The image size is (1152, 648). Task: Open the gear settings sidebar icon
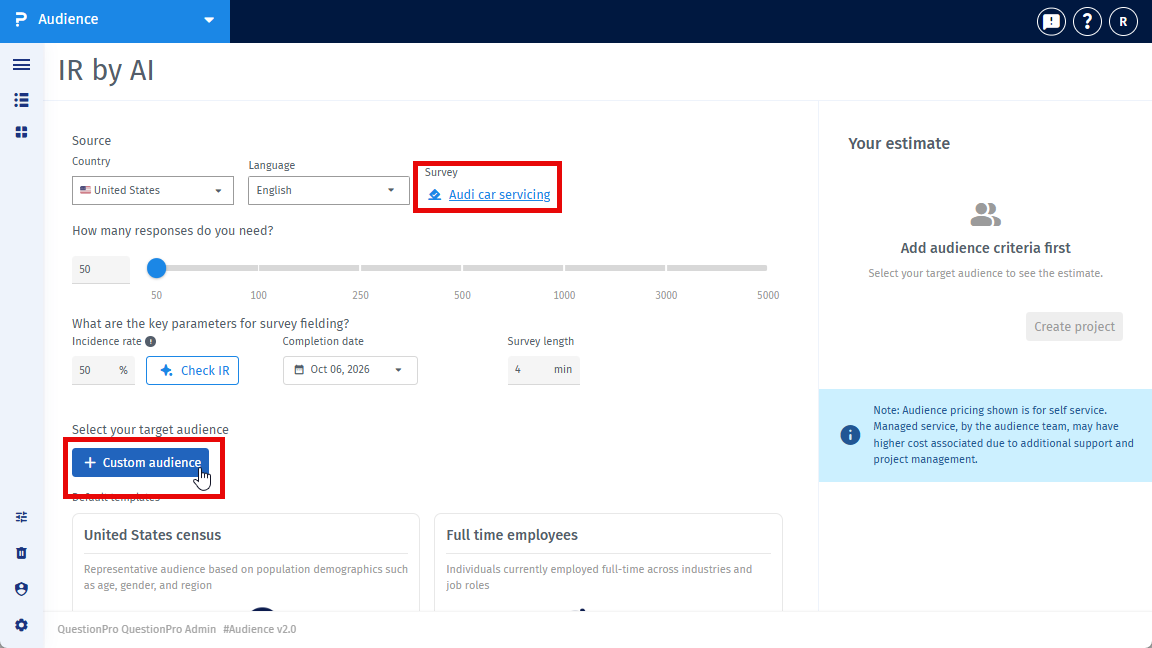[x=21, y=625]
